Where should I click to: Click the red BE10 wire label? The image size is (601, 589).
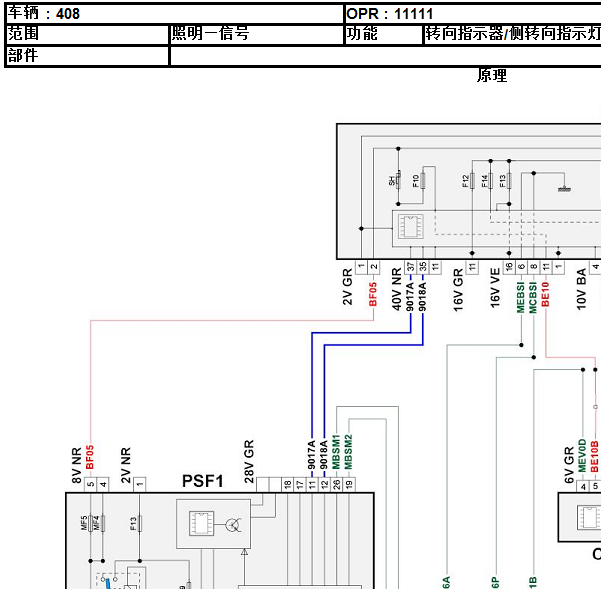point(545,294)
